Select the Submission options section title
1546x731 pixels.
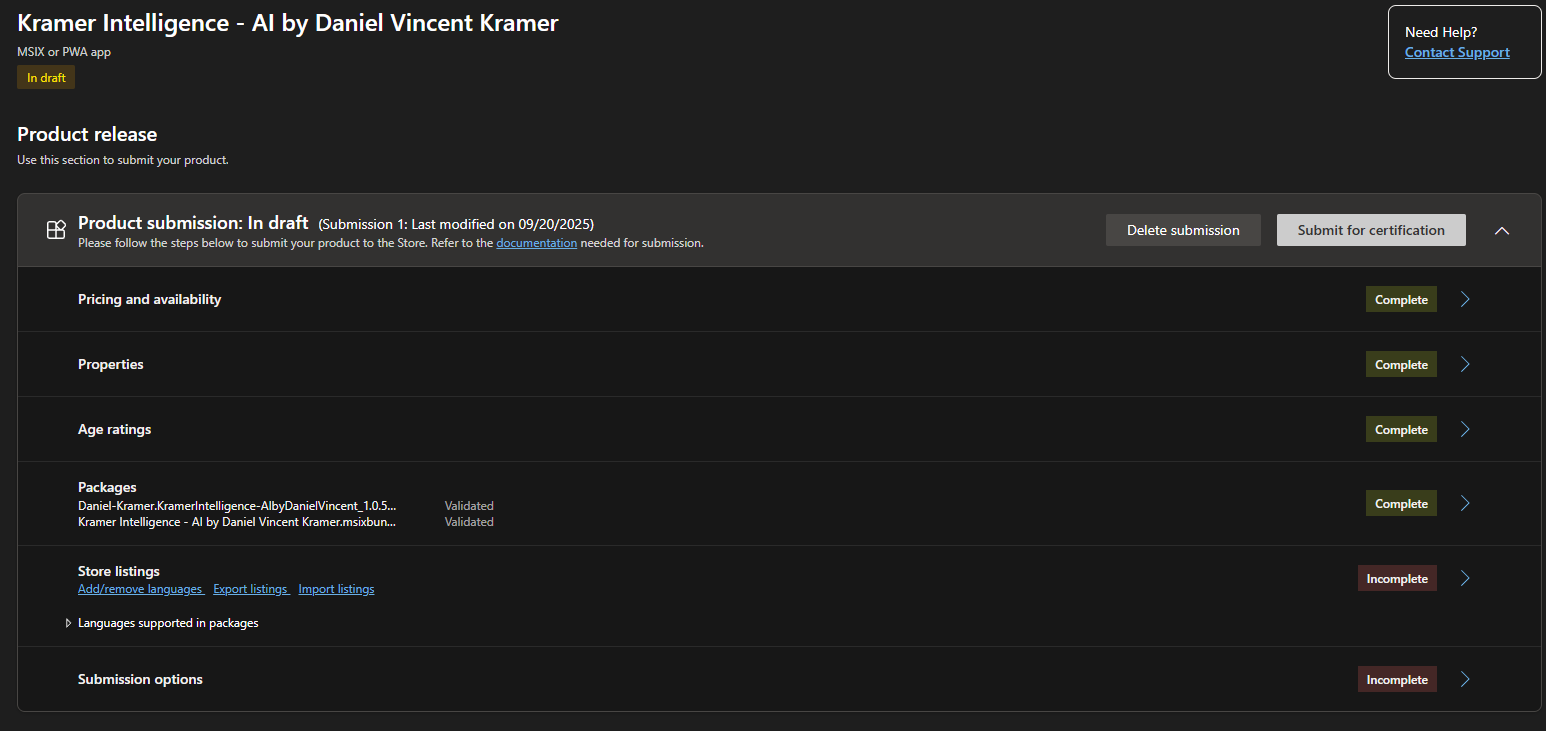(140, 679)
